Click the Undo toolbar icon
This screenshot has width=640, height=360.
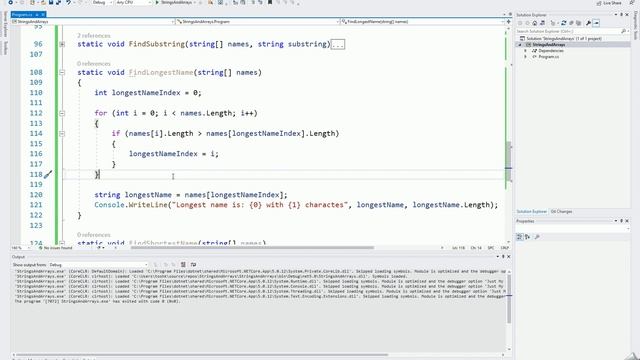pyautogui.click(x=69, y=2)
